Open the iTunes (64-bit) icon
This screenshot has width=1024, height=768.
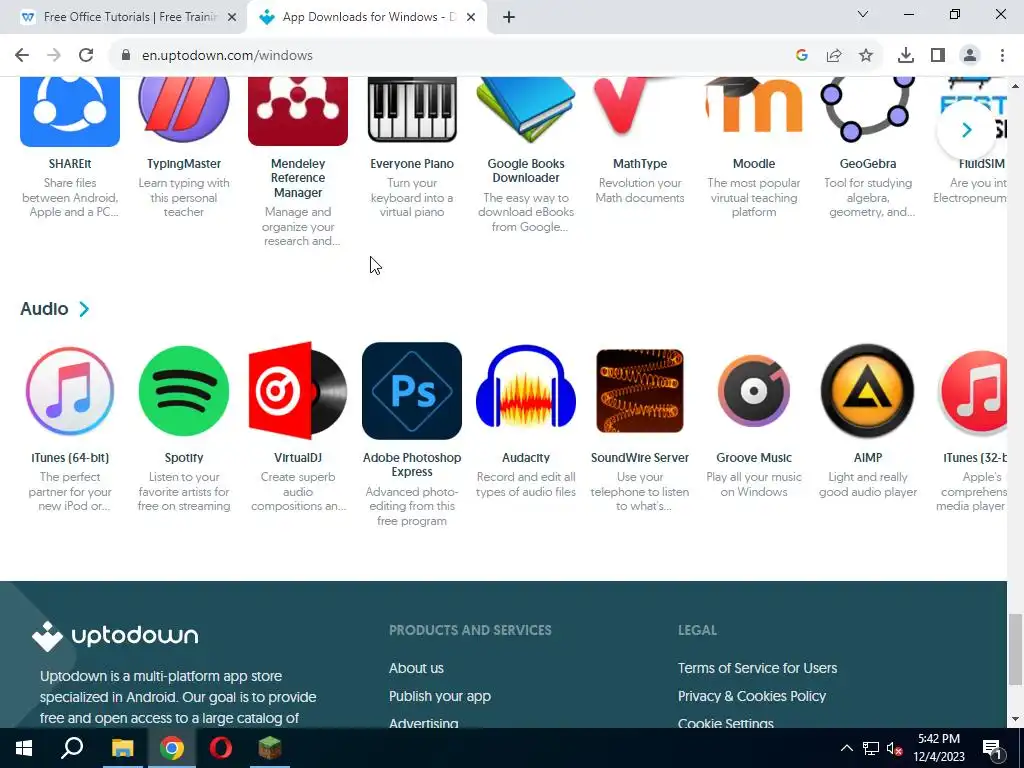click(x=70, y=391)
